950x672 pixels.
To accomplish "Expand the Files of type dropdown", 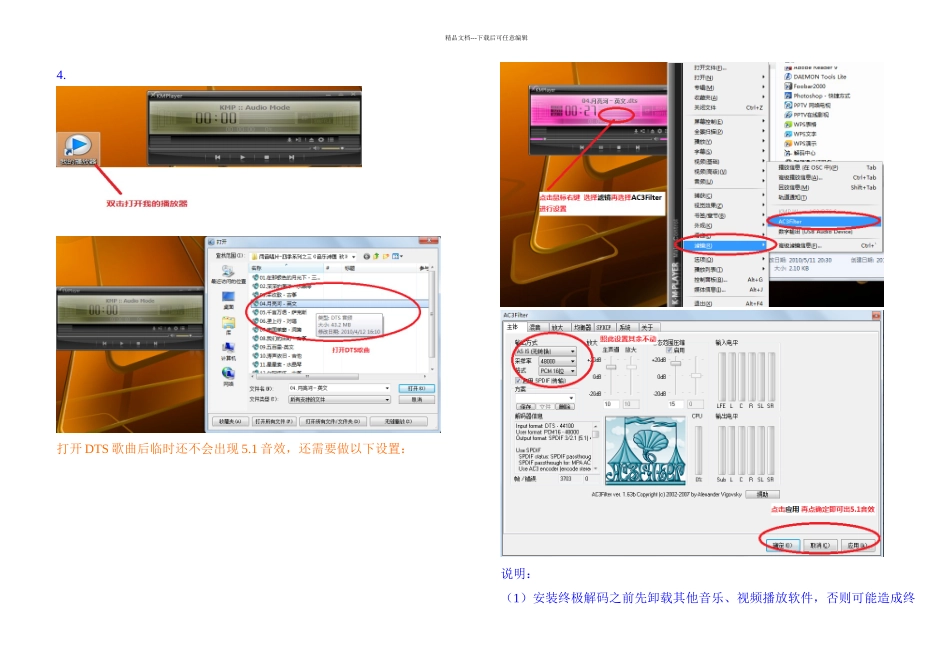I will click(387, 399).
